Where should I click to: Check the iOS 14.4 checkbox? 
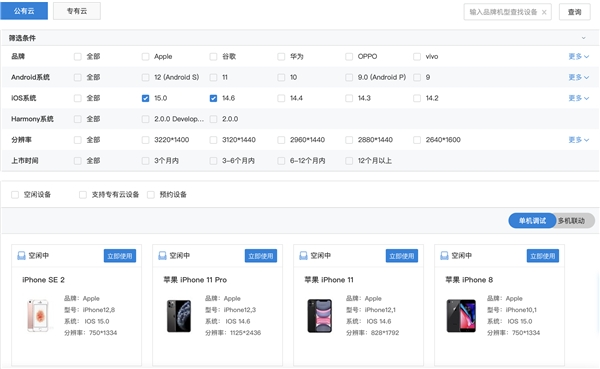tap(281, 98)
